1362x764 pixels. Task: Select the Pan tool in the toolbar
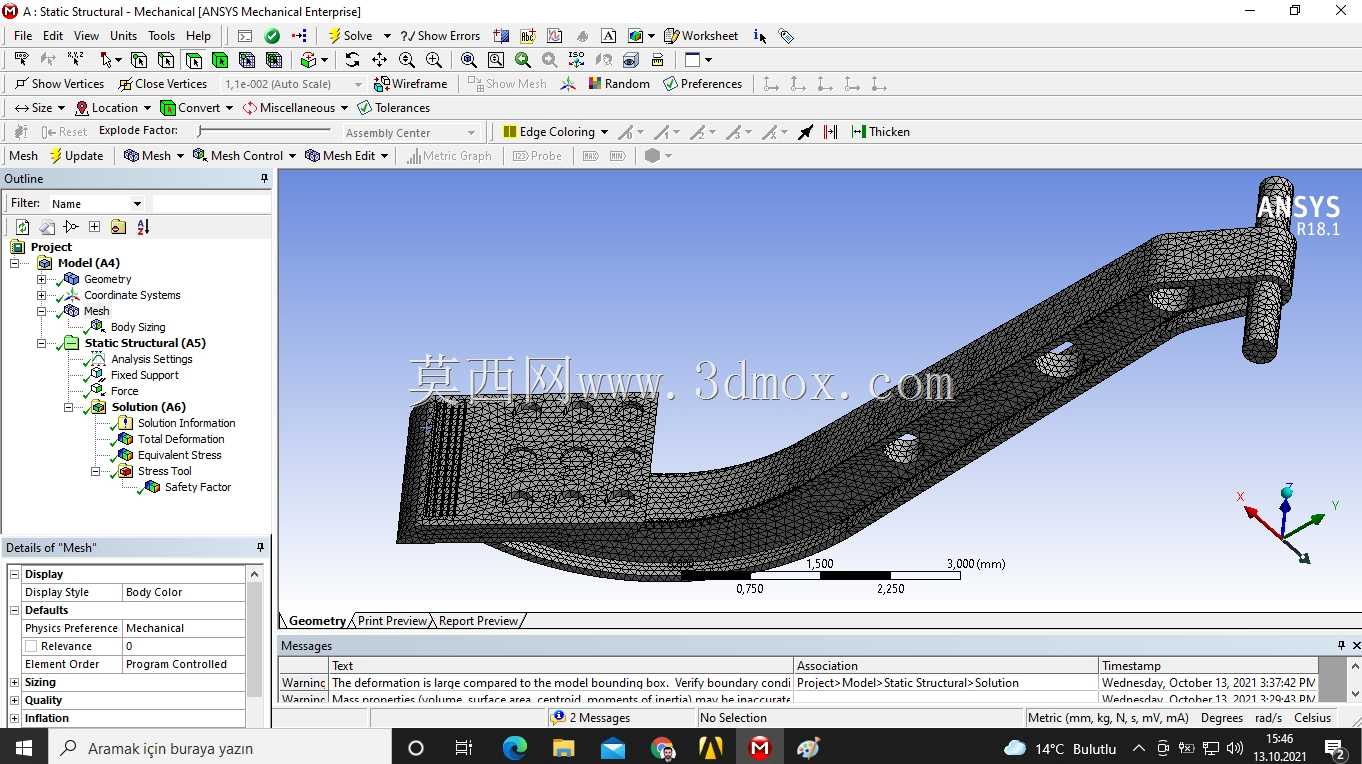[379, 60]
